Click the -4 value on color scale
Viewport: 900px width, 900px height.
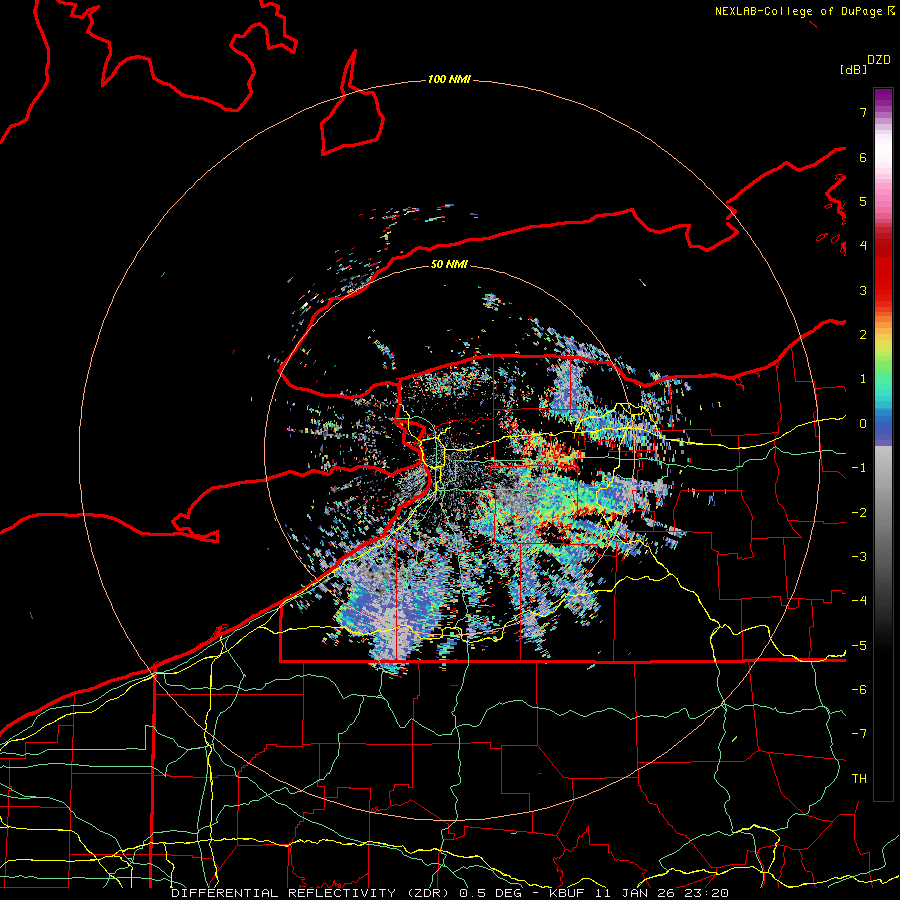coord(859,601)
